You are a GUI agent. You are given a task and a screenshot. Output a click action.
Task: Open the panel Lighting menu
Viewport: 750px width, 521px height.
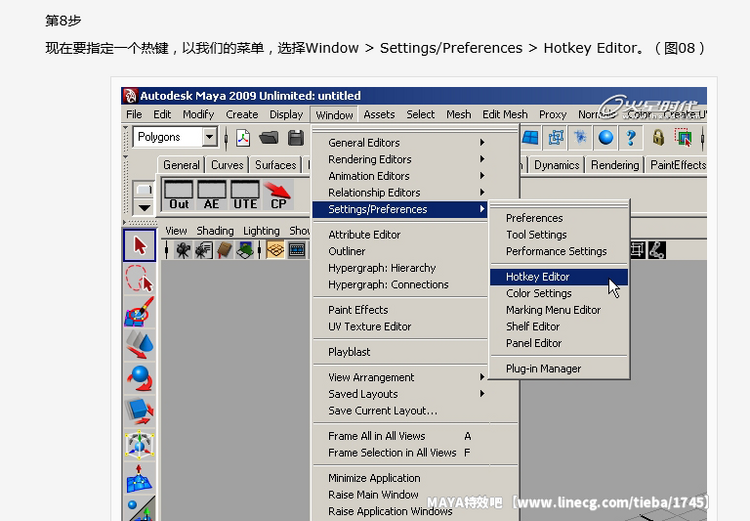coord(261,231)
